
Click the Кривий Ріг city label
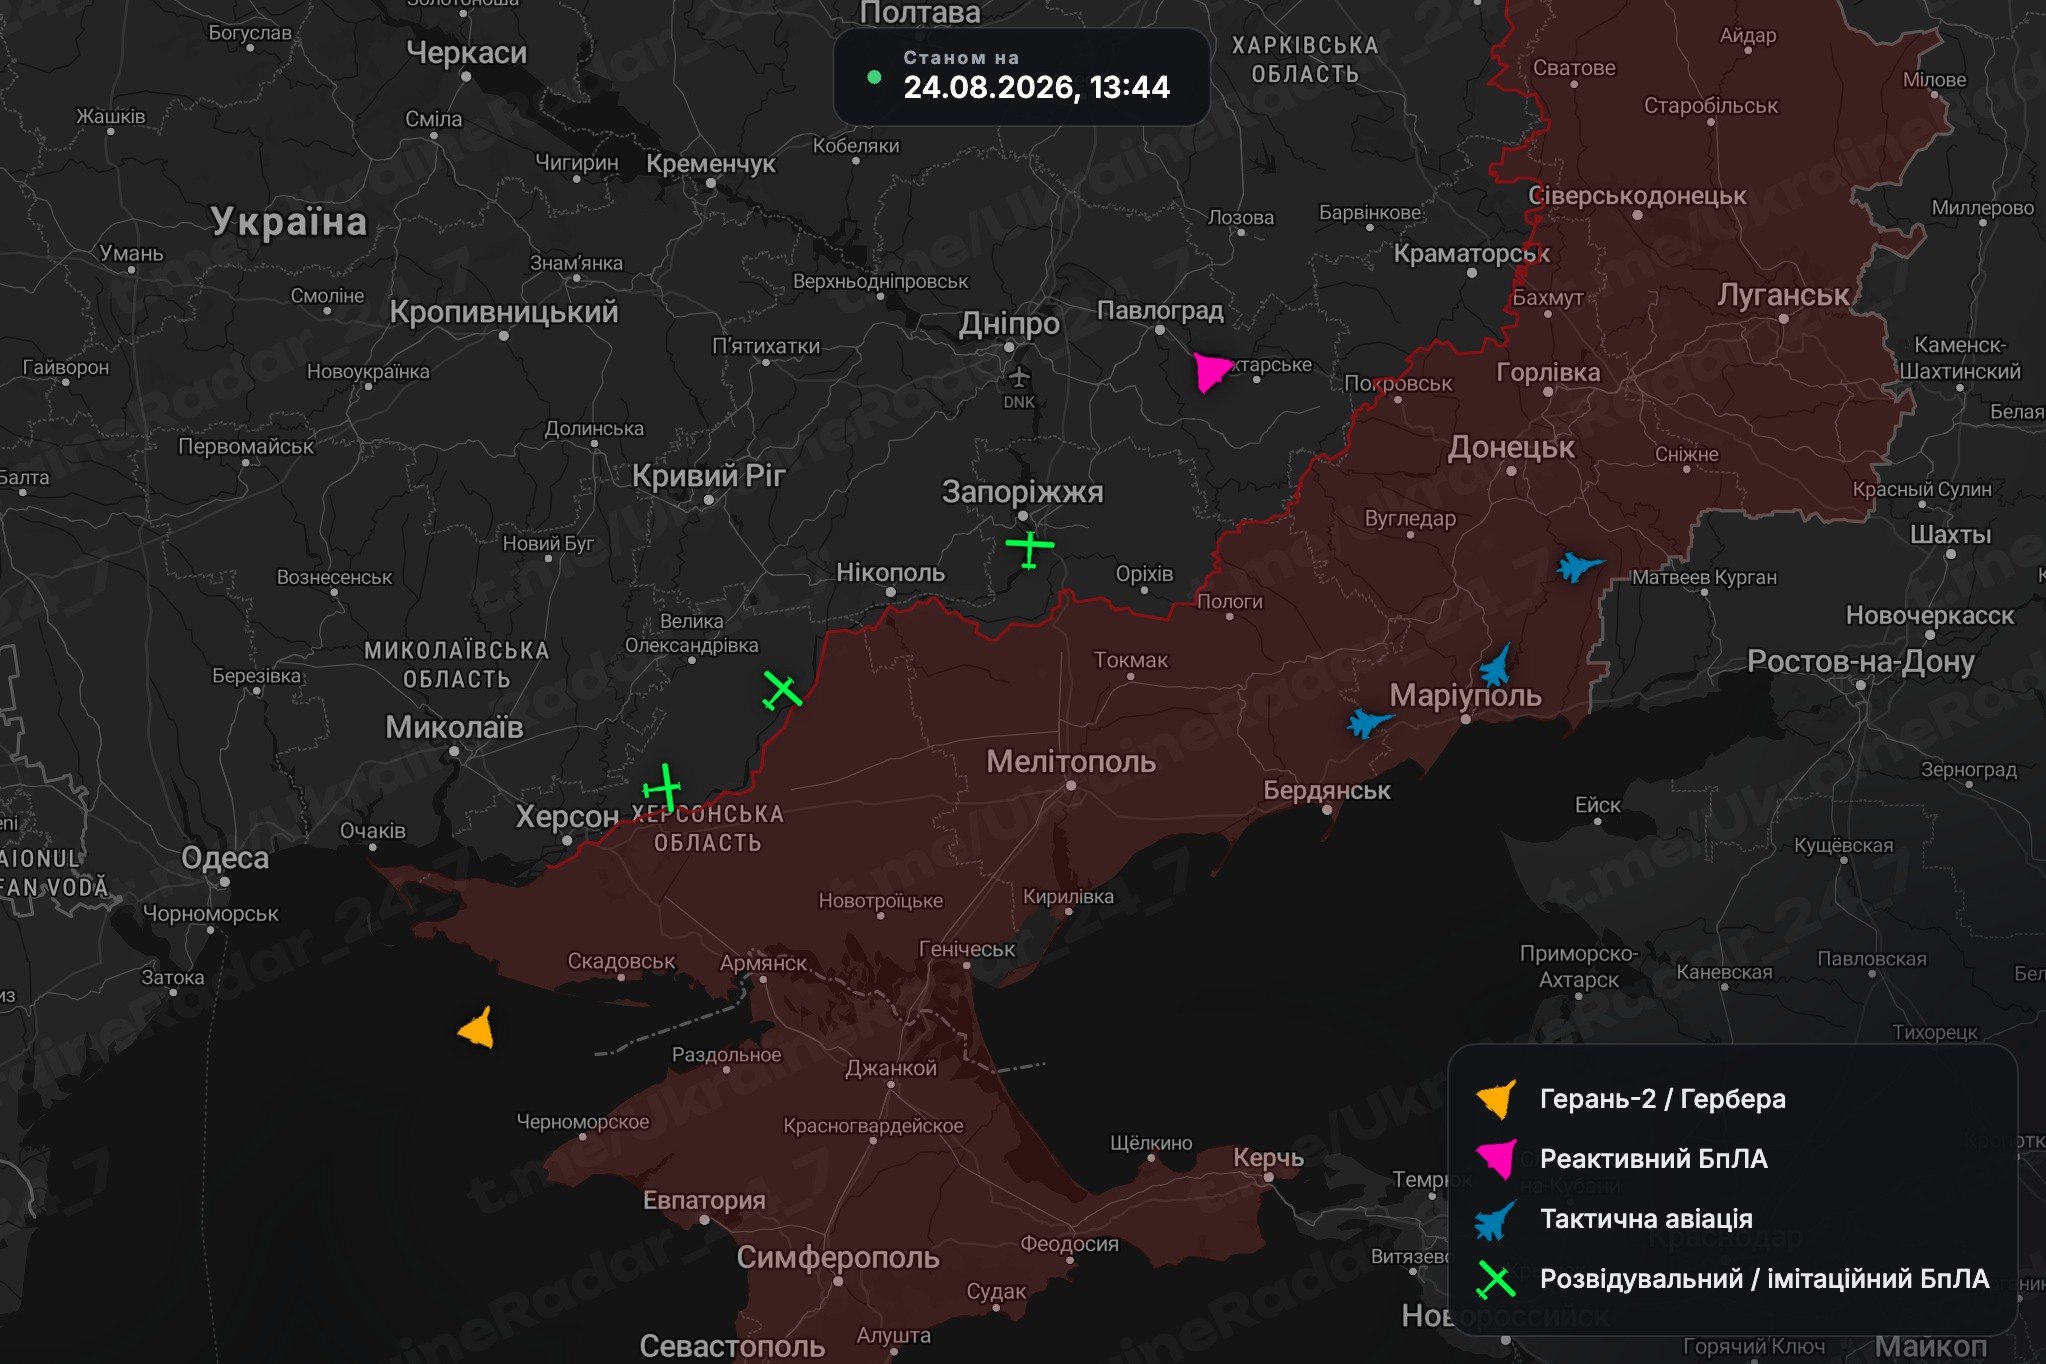click(x=709, y=476)
